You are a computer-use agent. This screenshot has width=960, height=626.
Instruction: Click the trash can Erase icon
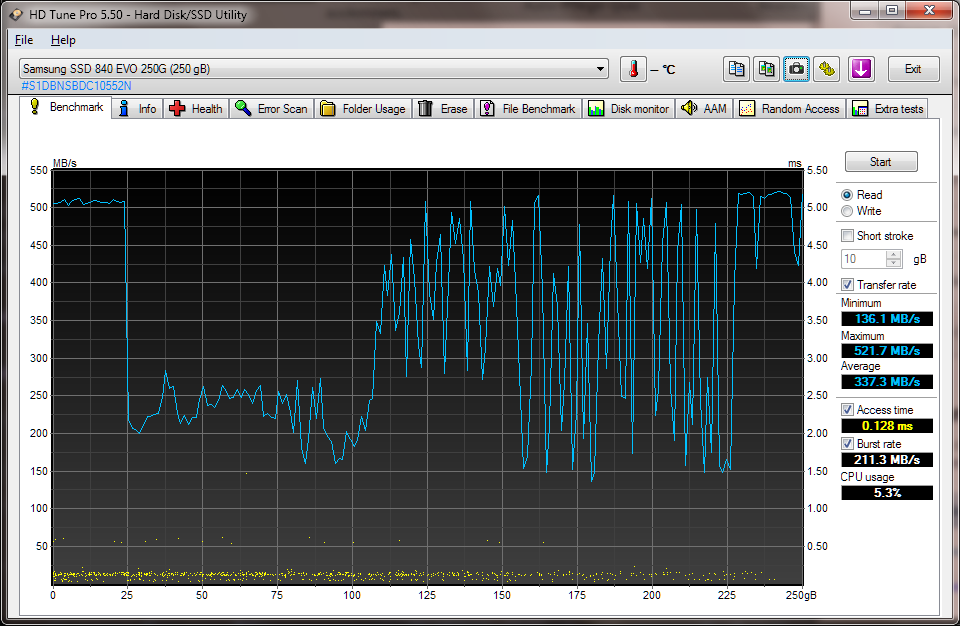[426, 108]
